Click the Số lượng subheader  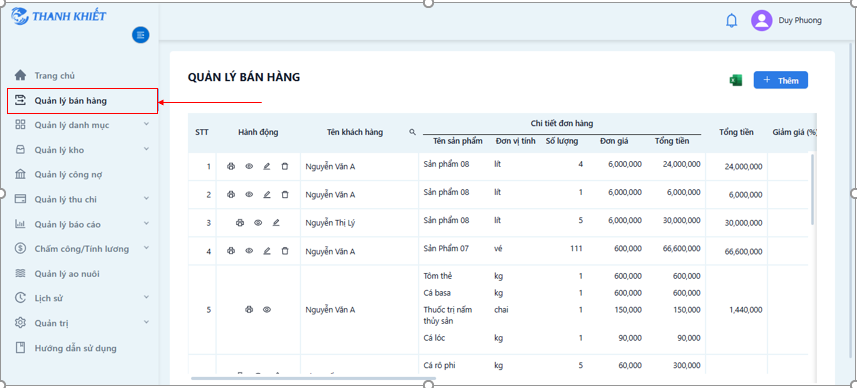point(562,141)
